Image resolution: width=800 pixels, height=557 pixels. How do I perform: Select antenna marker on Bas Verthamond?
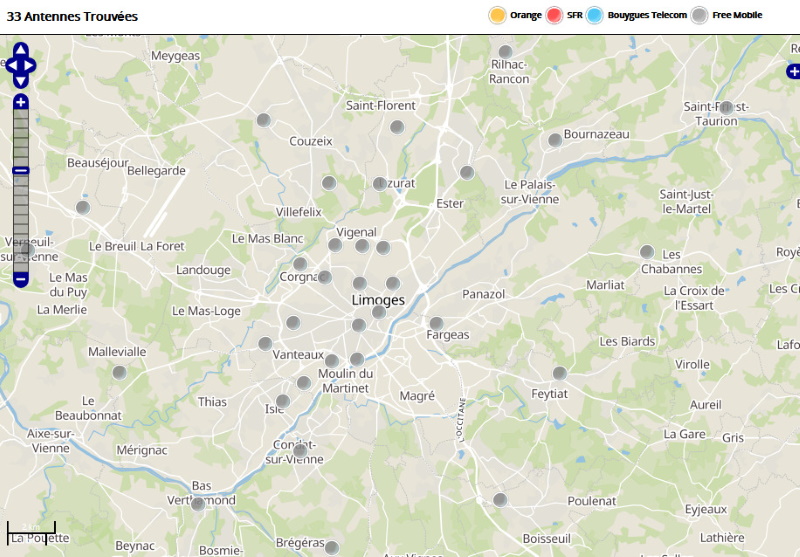point(198,504)
